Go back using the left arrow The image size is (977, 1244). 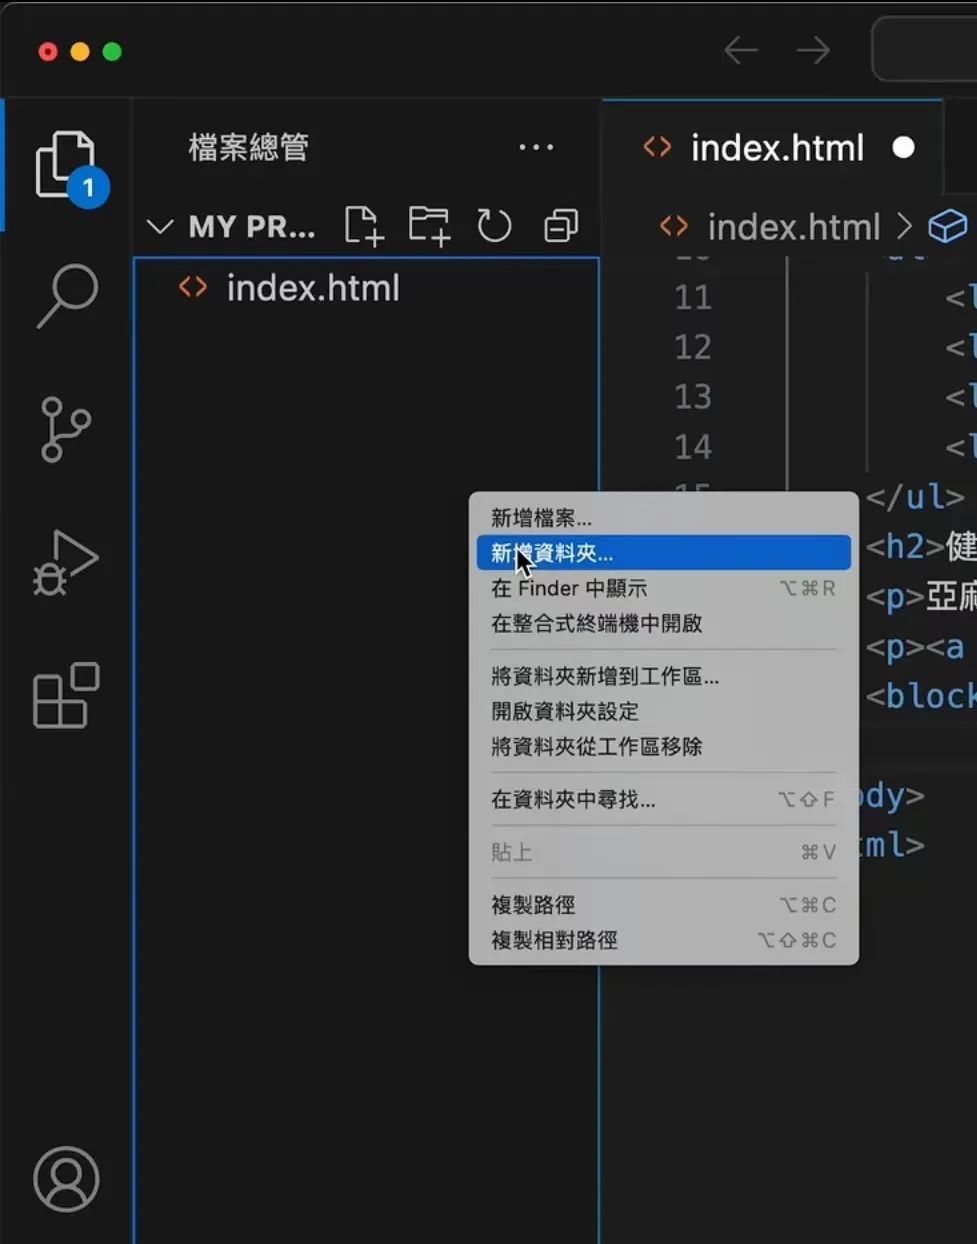741,50
